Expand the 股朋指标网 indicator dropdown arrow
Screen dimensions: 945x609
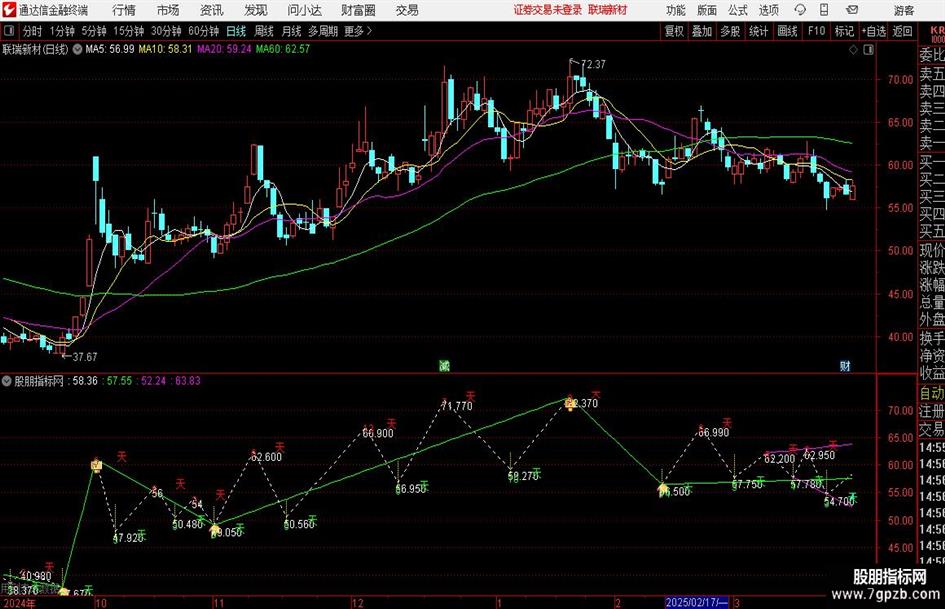(x=7, y=380)
